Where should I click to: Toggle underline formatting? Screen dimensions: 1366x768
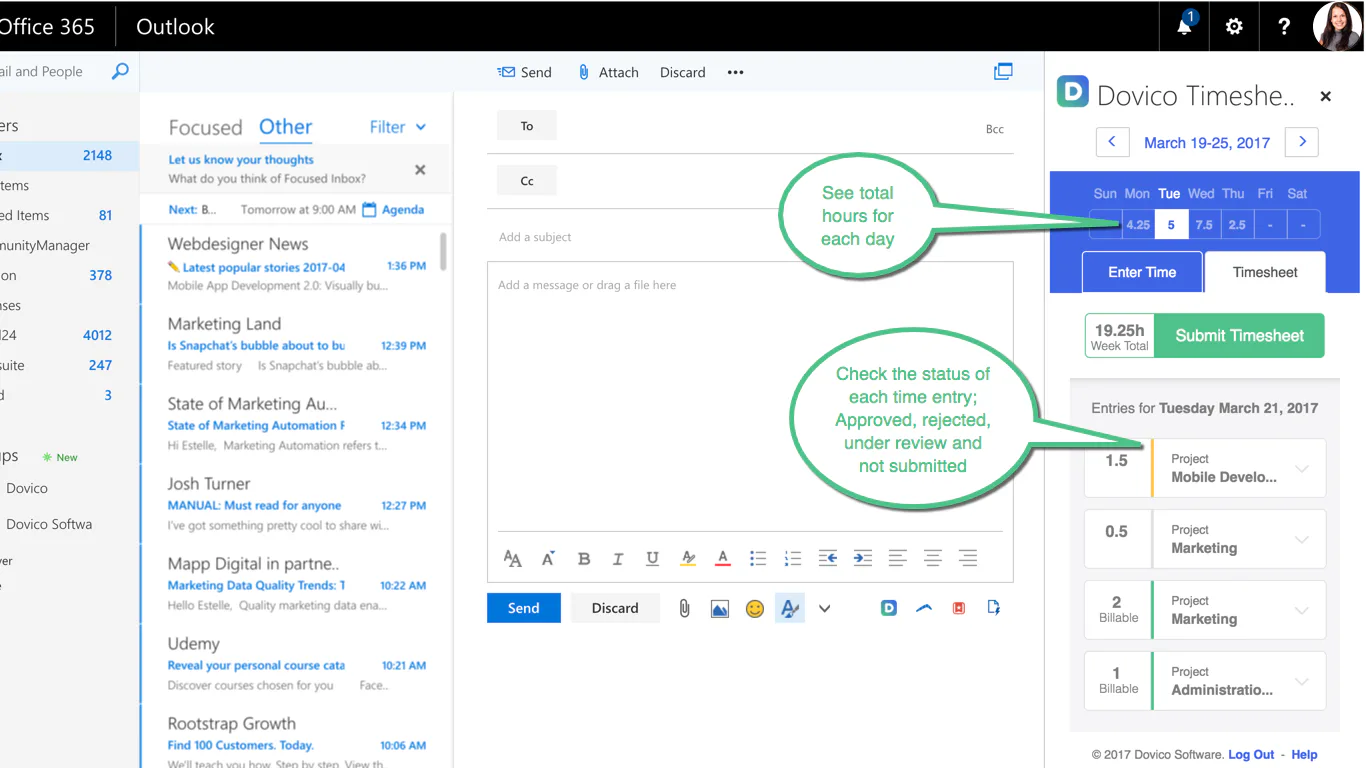coord(653,558)
